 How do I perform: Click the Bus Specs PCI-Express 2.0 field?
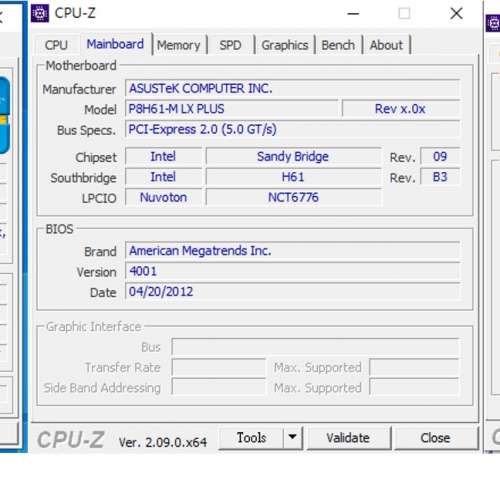click(293, 129)
